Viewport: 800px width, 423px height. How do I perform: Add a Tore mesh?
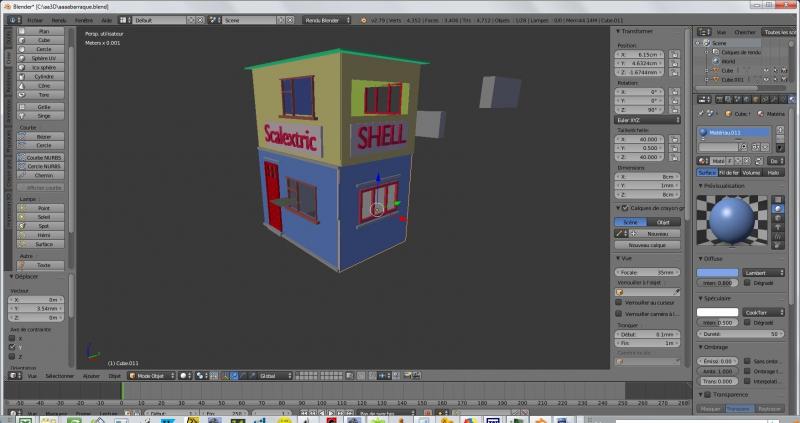click(x=43, y=94)
